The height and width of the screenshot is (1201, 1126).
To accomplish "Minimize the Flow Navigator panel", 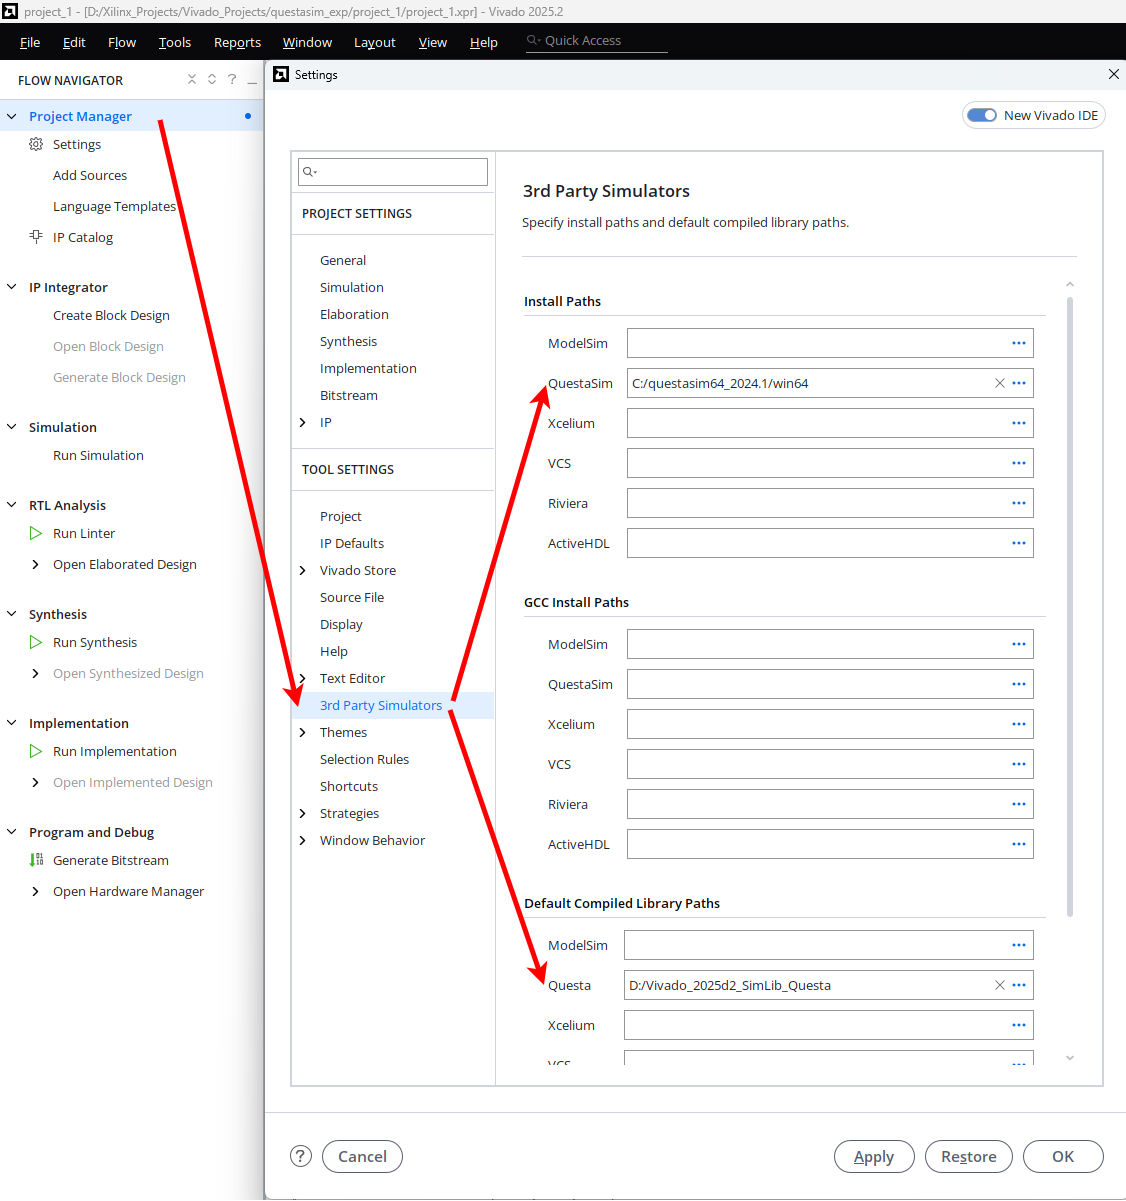I will click(252, 80).
